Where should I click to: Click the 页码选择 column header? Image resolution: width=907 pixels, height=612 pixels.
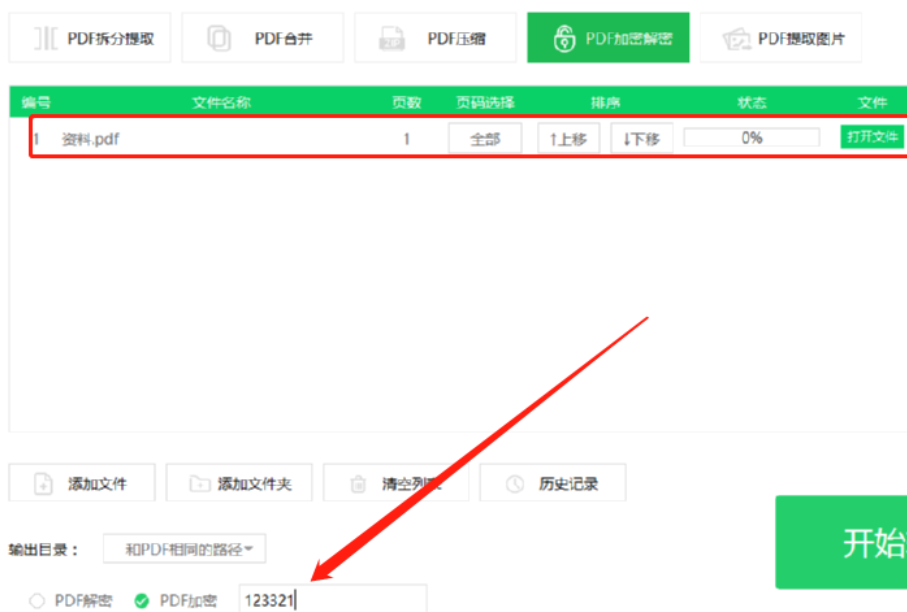pos(485,102)
